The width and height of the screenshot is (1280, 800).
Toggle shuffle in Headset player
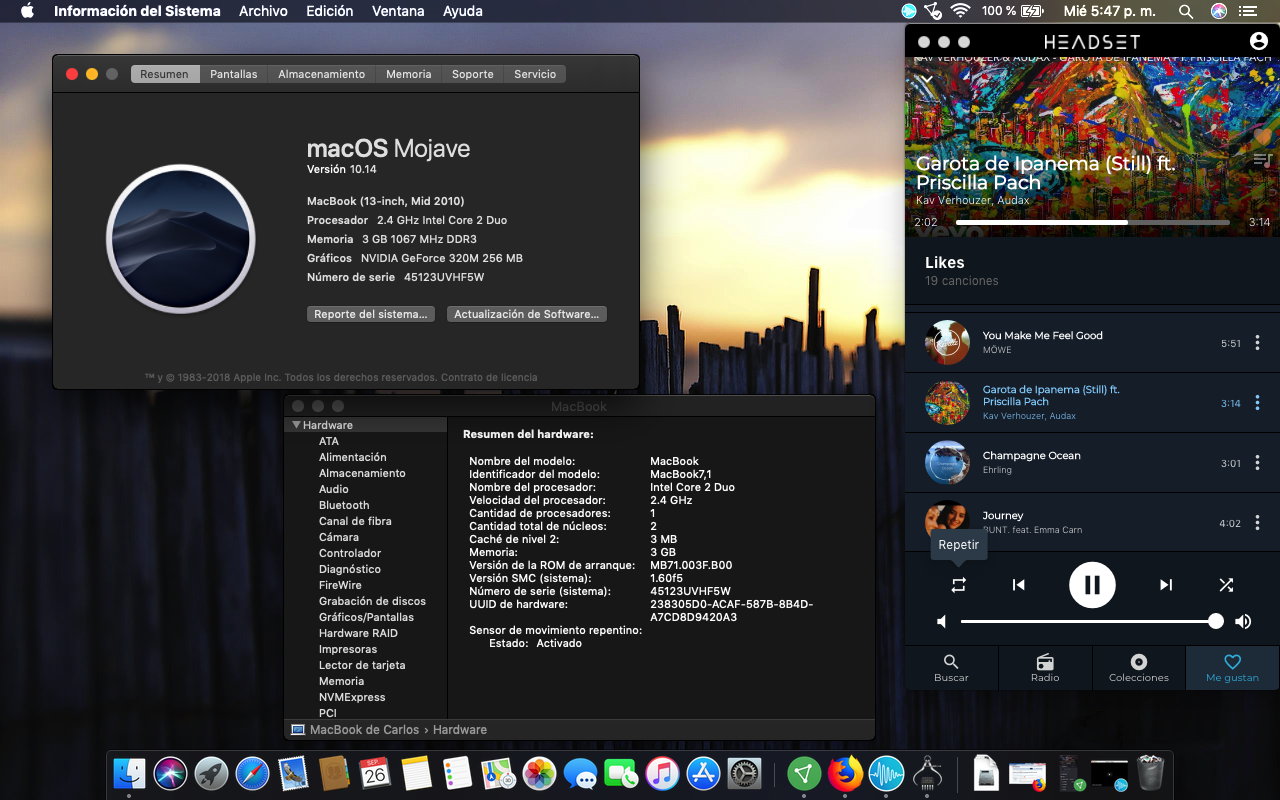[x=1226, y=585]
